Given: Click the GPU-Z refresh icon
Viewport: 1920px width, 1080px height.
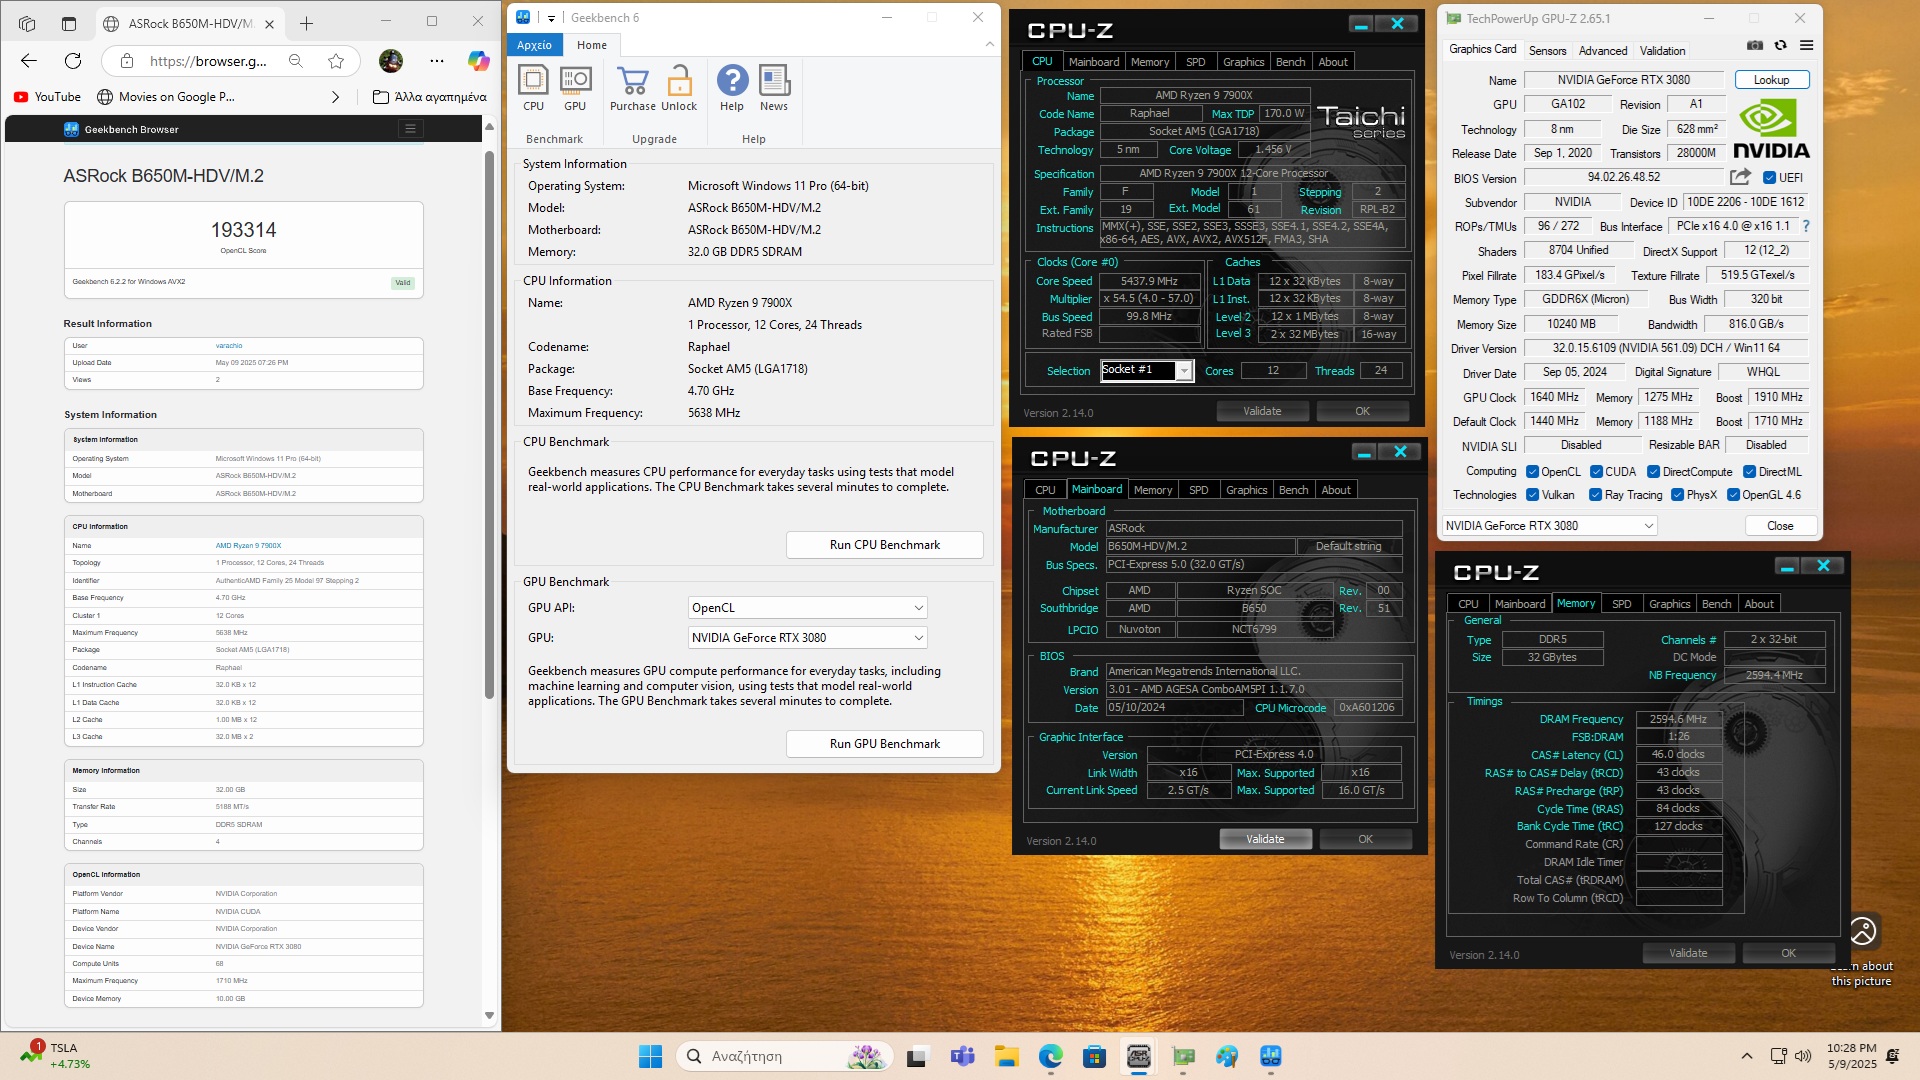Looking at the screenshot, I should (1780, 45).
